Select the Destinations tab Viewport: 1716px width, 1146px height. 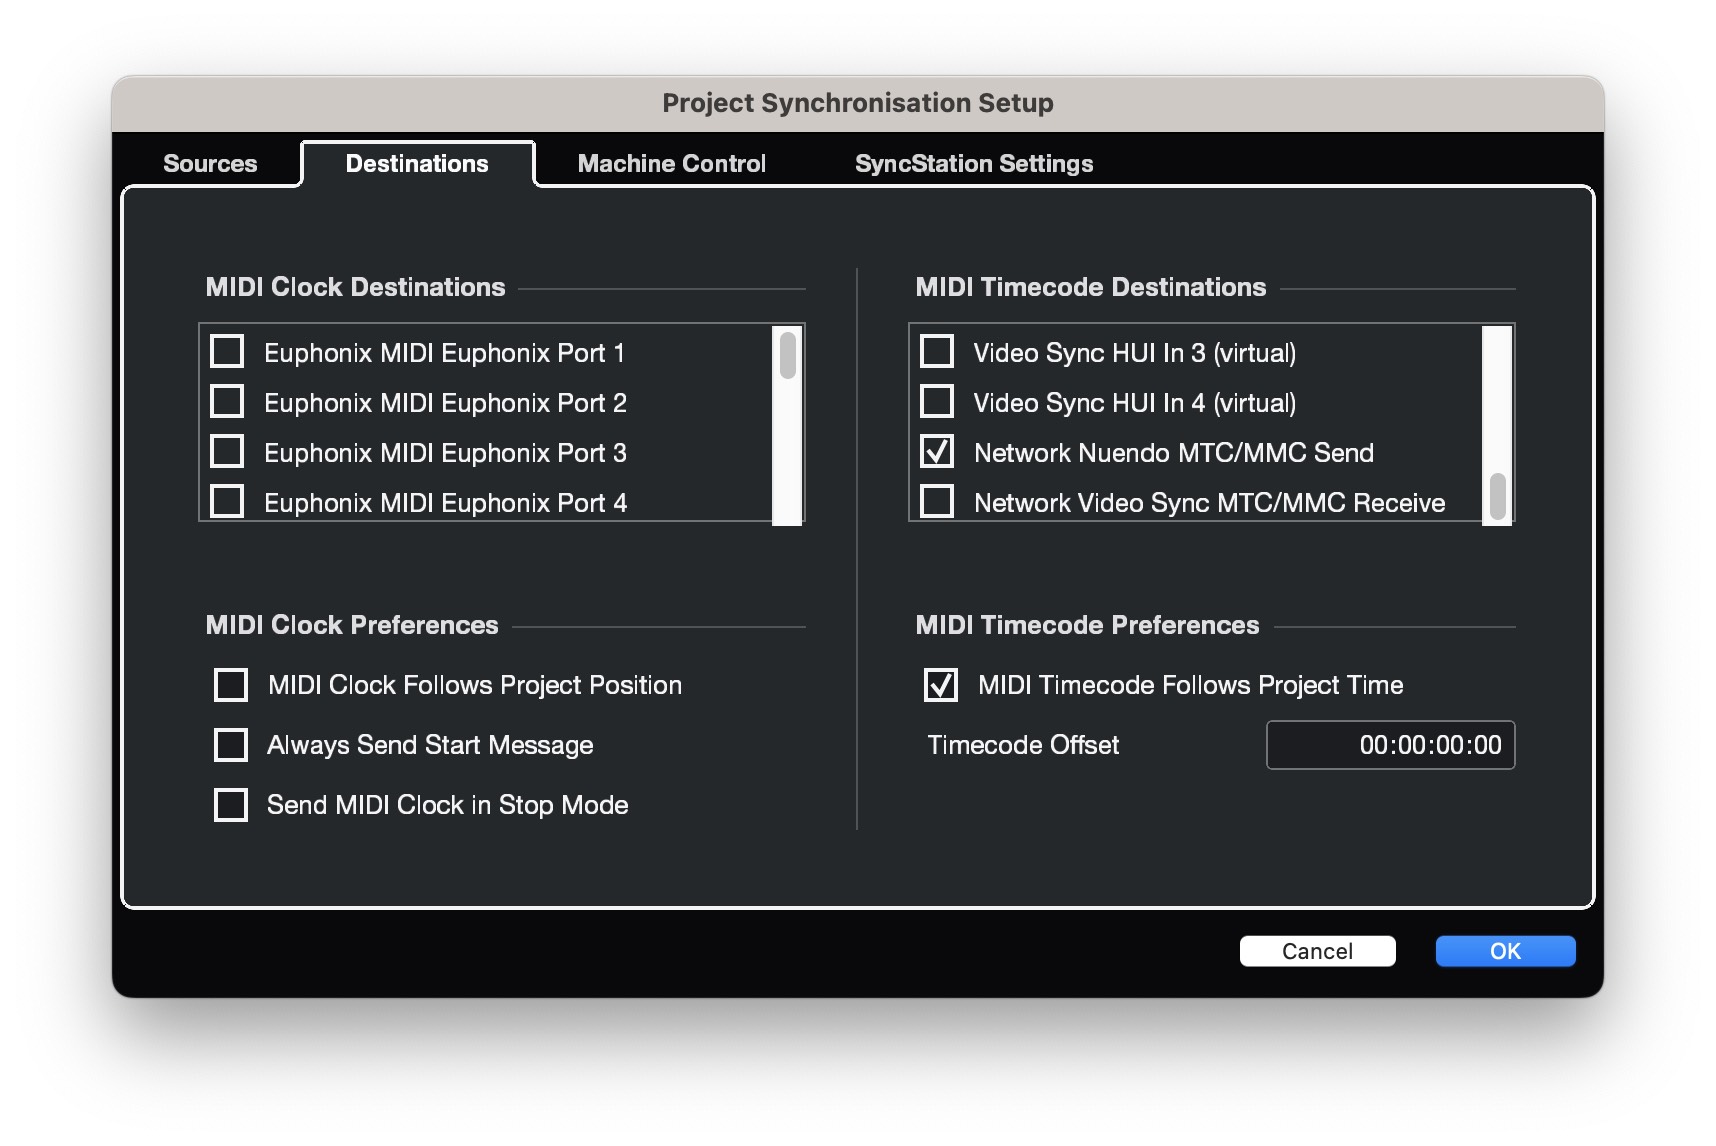[417, 163]
